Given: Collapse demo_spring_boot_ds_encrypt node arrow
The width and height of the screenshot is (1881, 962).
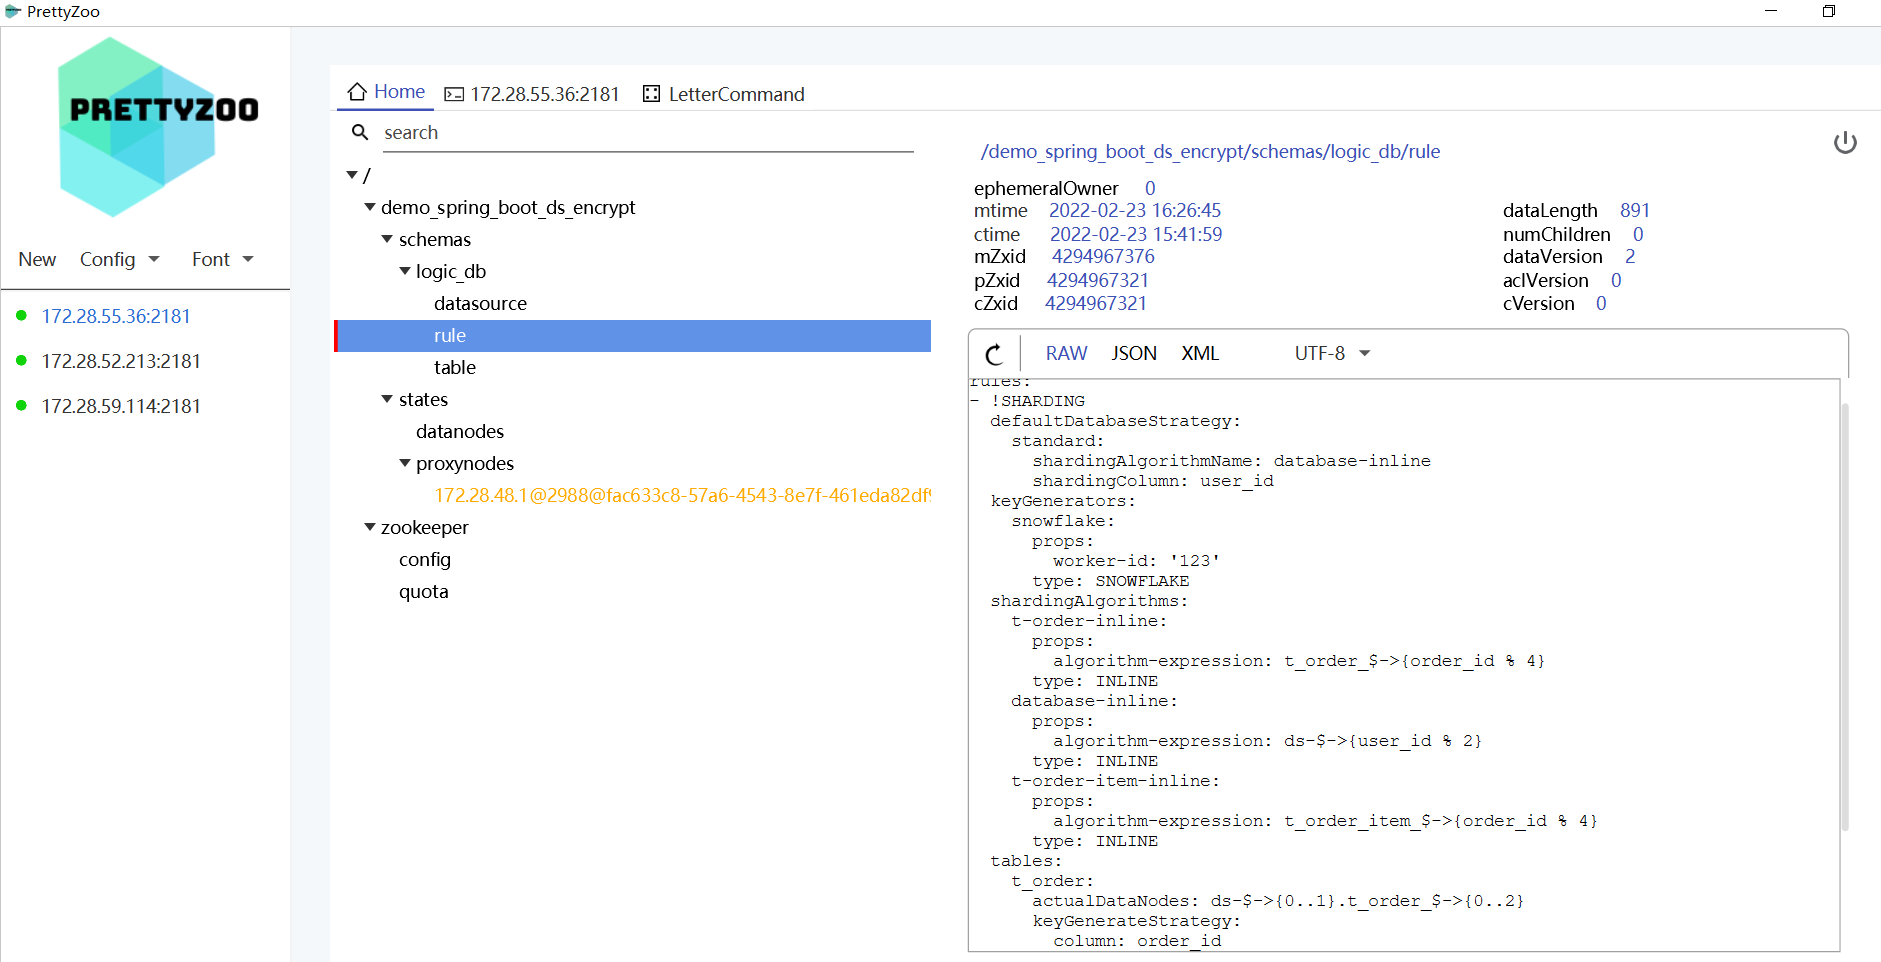Looking at the screenshot, I should [370, 207].
